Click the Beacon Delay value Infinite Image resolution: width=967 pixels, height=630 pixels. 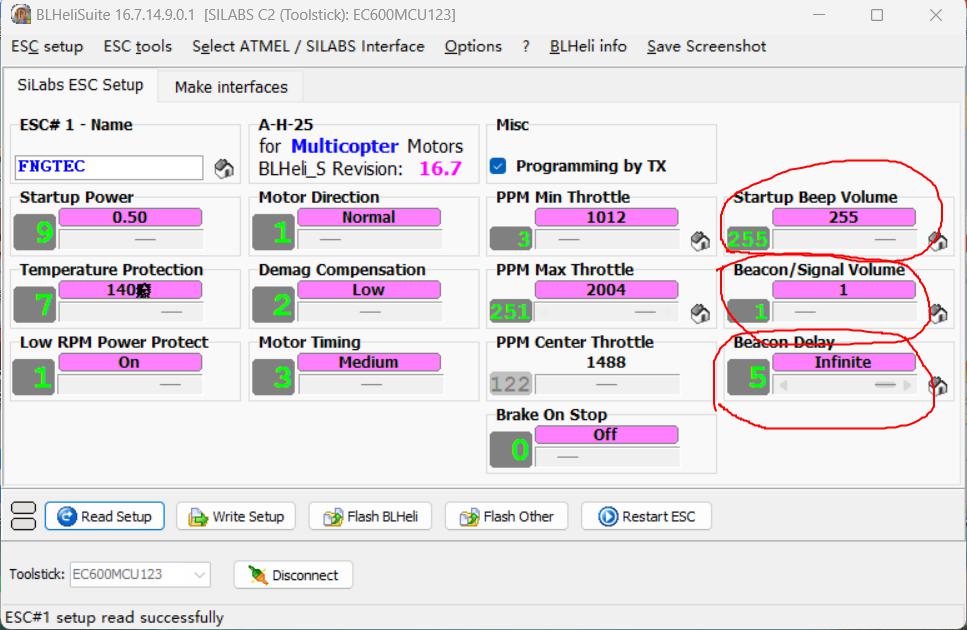point(844,362)
